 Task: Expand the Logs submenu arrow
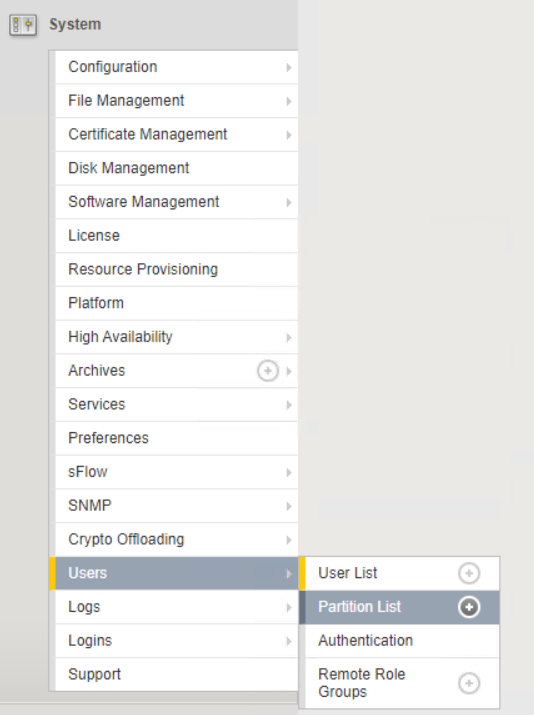tap(289, 607)
